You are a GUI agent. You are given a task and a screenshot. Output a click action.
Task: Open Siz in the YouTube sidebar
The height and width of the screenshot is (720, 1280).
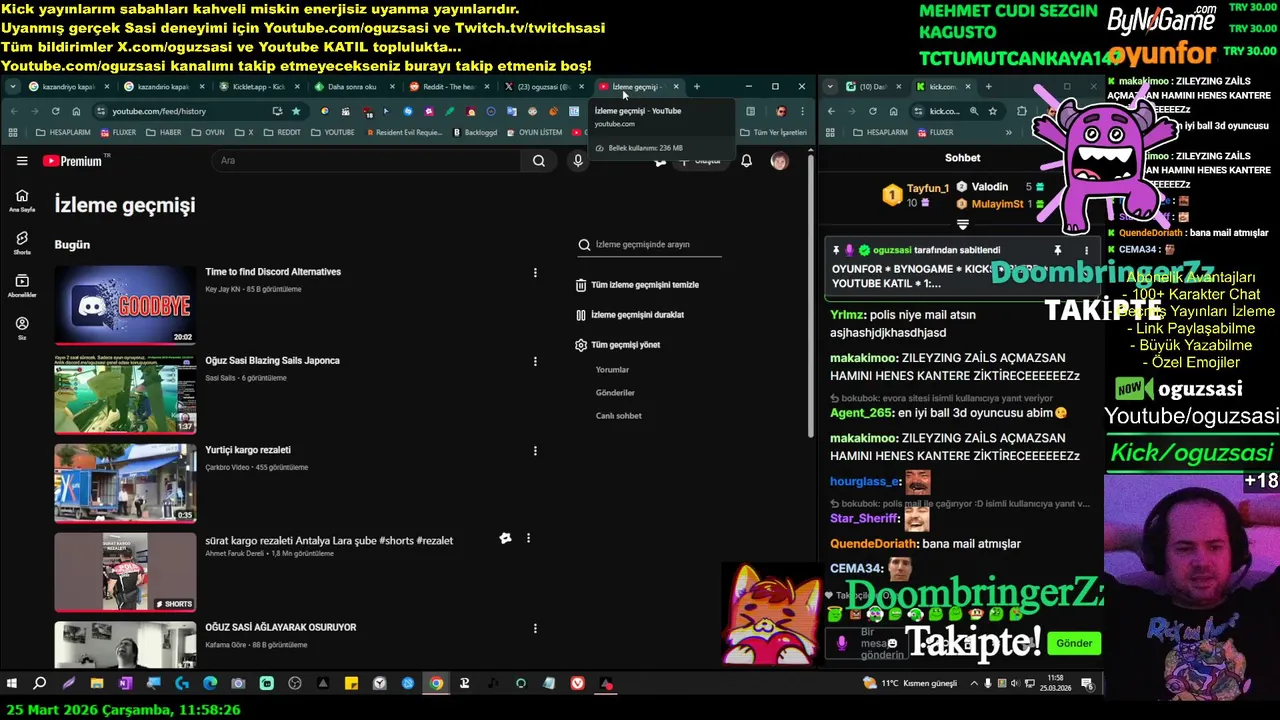[22, 329]
